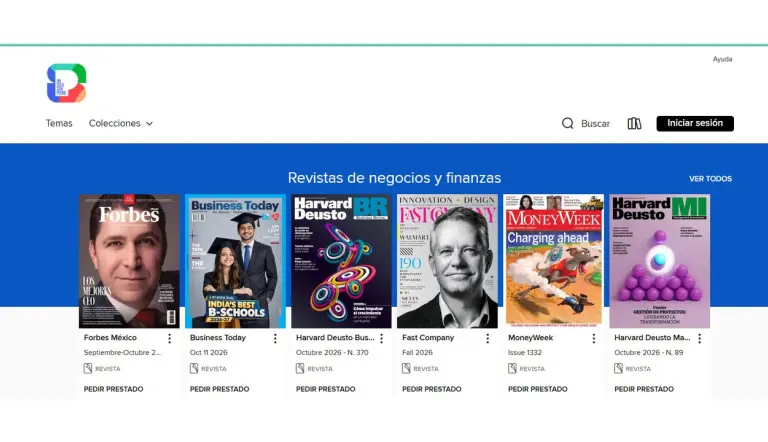Open the Fast Company cover thumbnail
The width and height of the screenshot is (768, 442).
[447, 261]
